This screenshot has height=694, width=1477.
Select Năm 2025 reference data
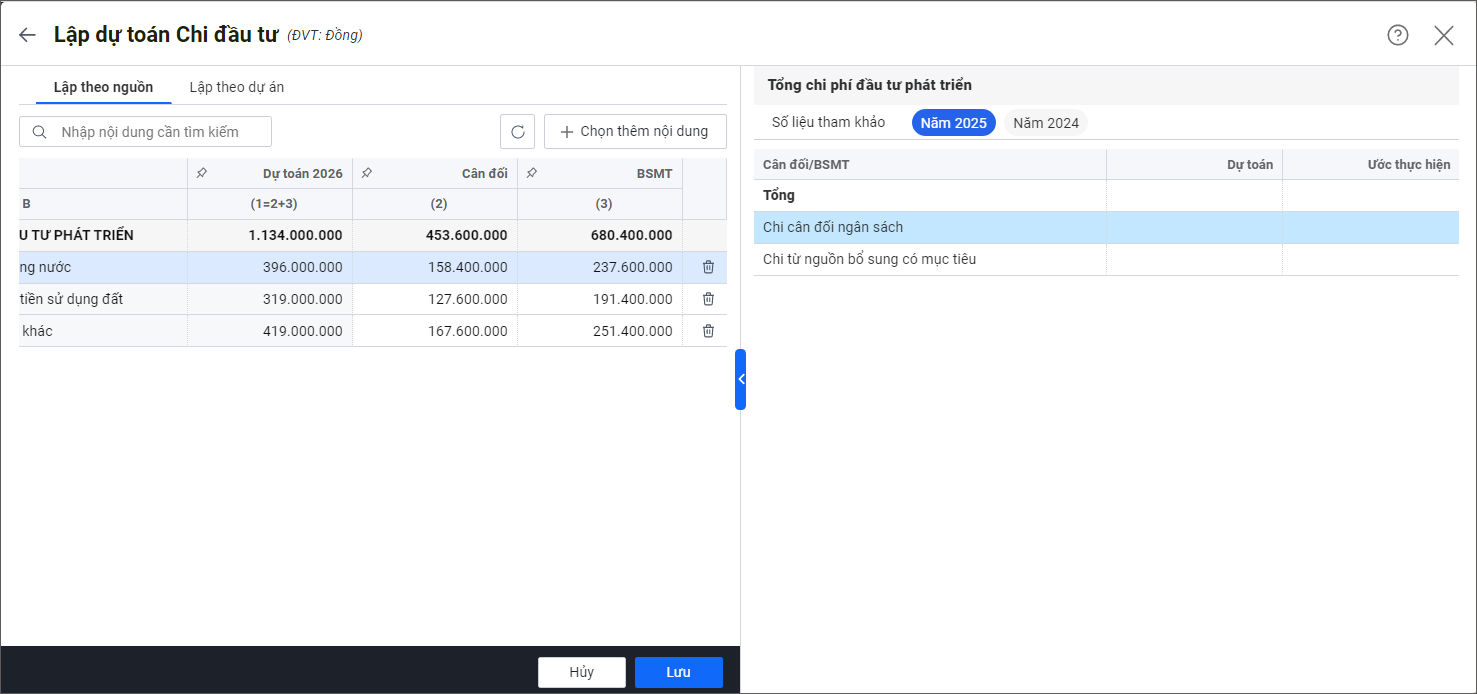pos(953,123)
